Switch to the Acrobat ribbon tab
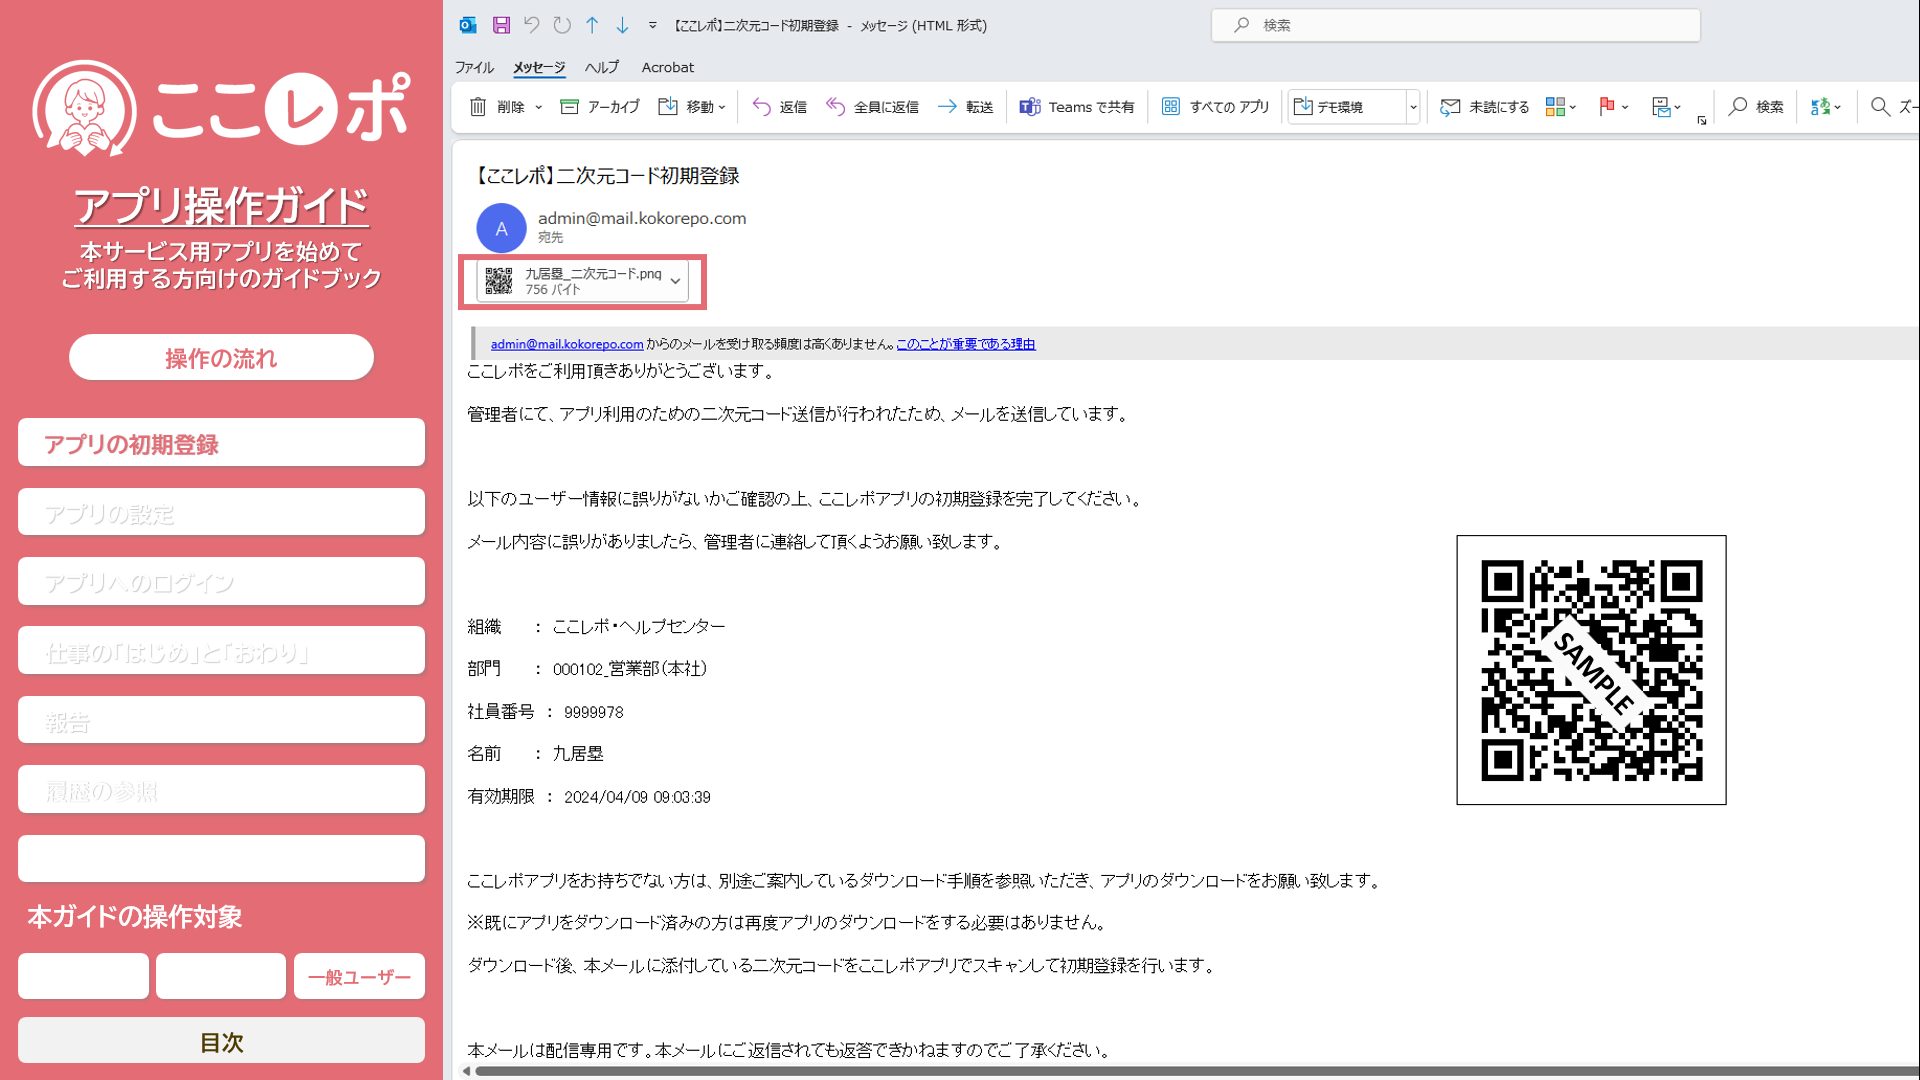 tap(667, 67)
